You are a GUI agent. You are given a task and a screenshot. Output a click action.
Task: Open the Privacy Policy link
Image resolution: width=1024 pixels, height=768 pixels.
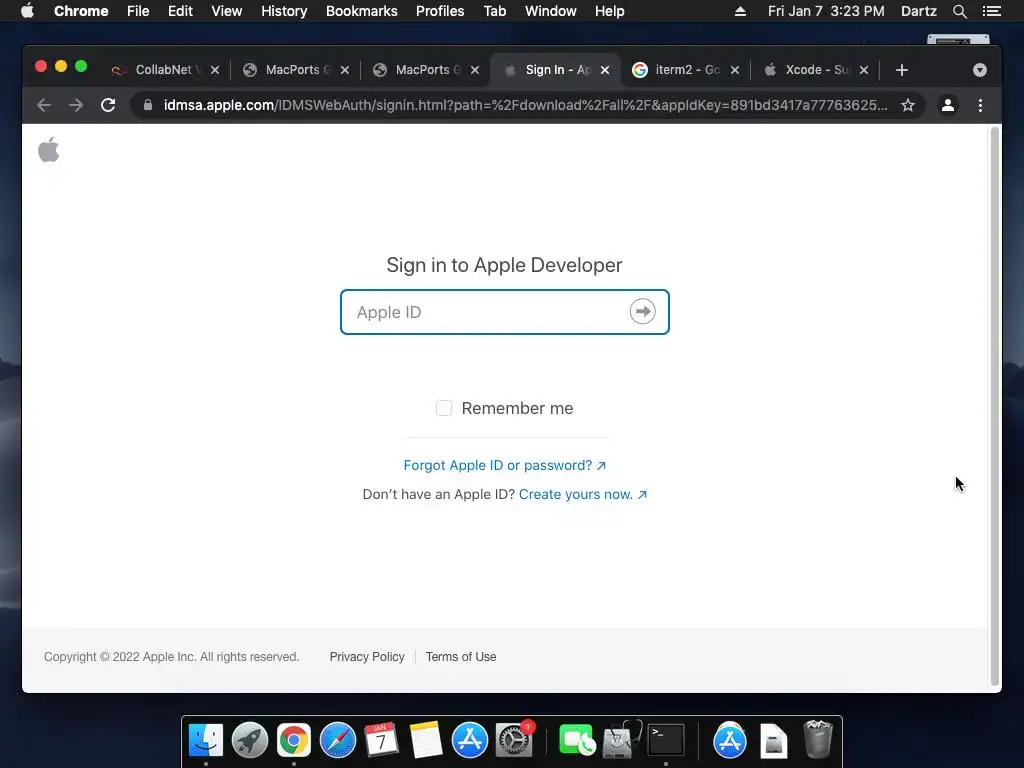[367, 657]
